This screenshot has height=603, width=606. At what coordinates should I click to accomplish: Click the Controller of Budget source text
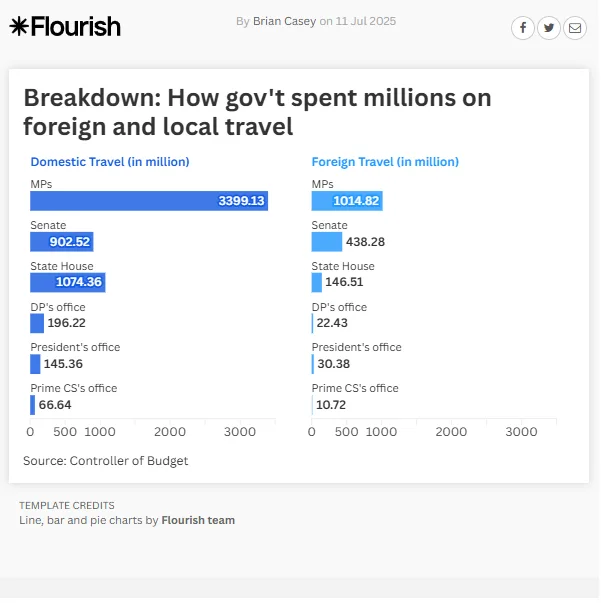tap(105, 461)
